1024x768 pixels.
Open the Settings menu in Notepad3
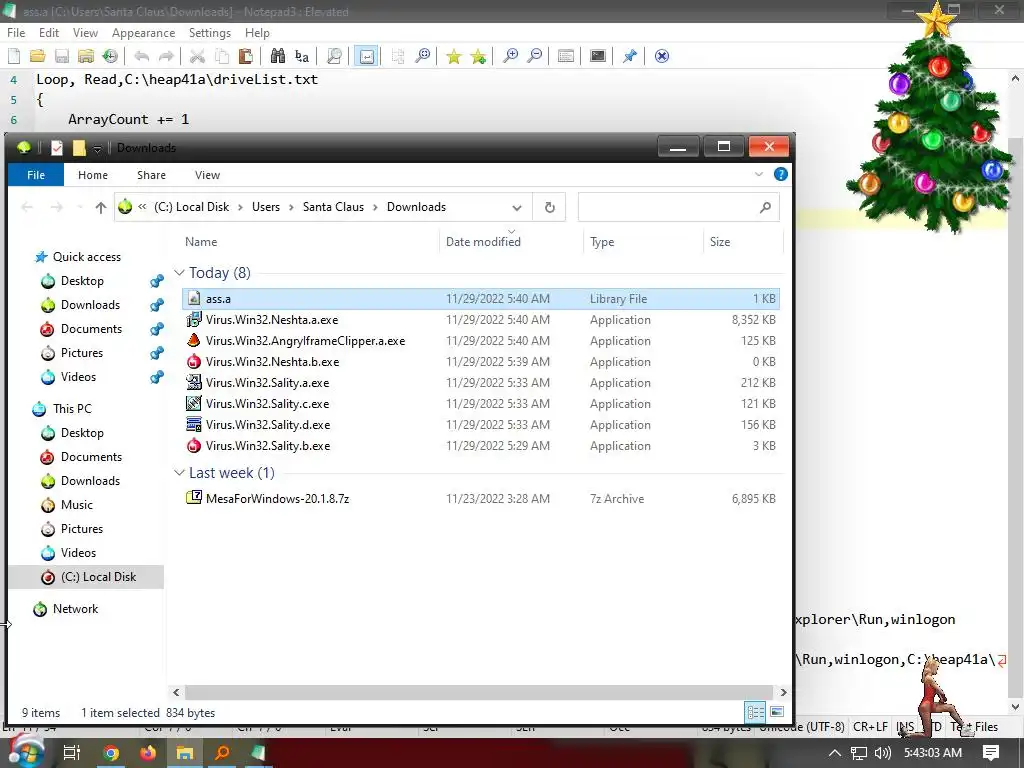tap(210, 33)
